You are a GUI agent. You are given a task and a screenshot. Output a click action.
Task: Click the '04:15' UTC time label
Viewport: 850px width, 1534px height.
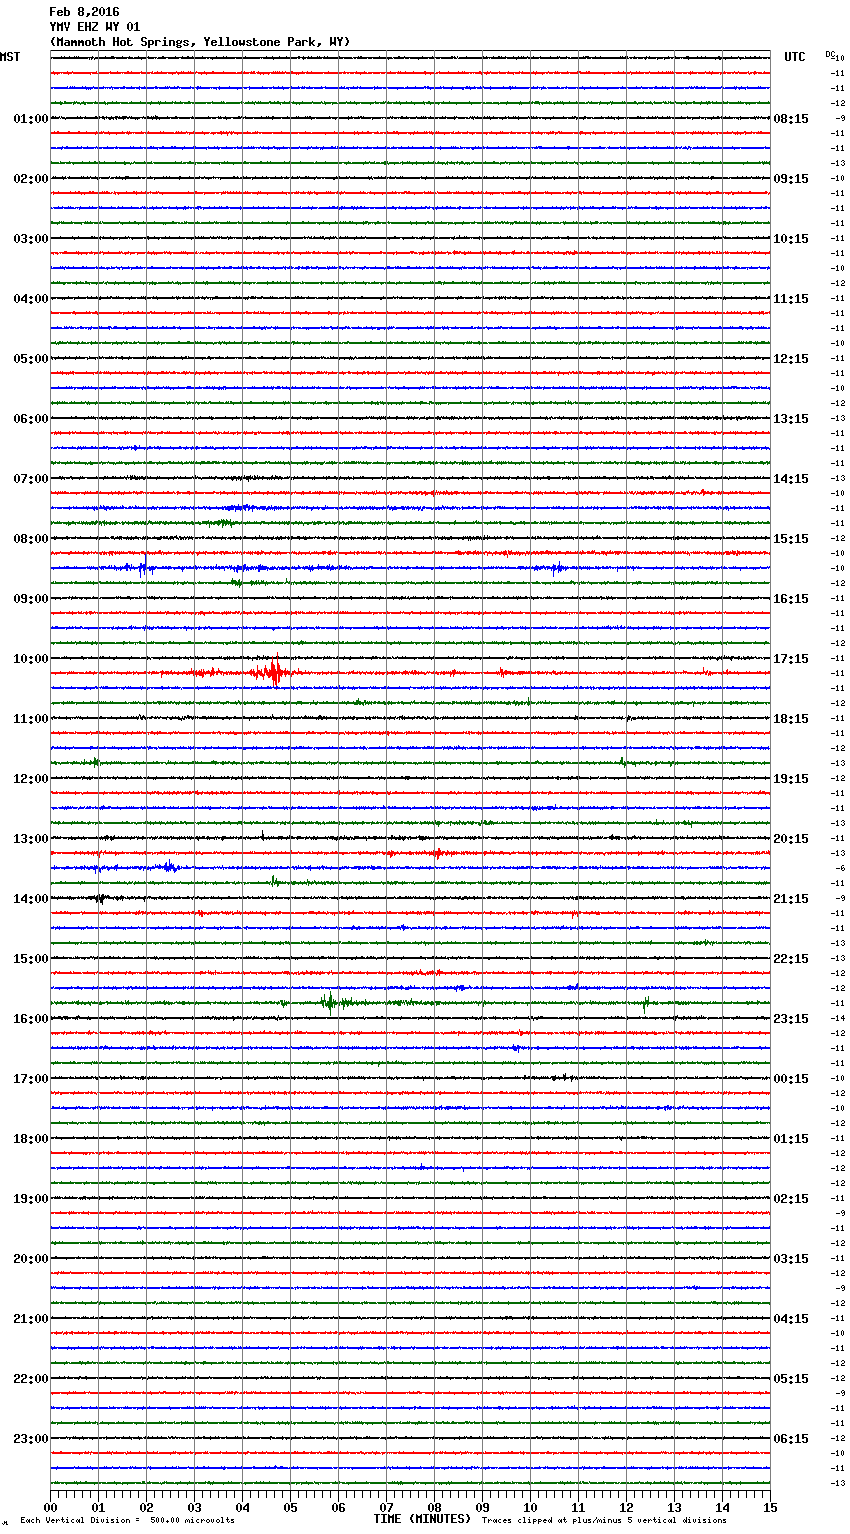pos(791,1319)
